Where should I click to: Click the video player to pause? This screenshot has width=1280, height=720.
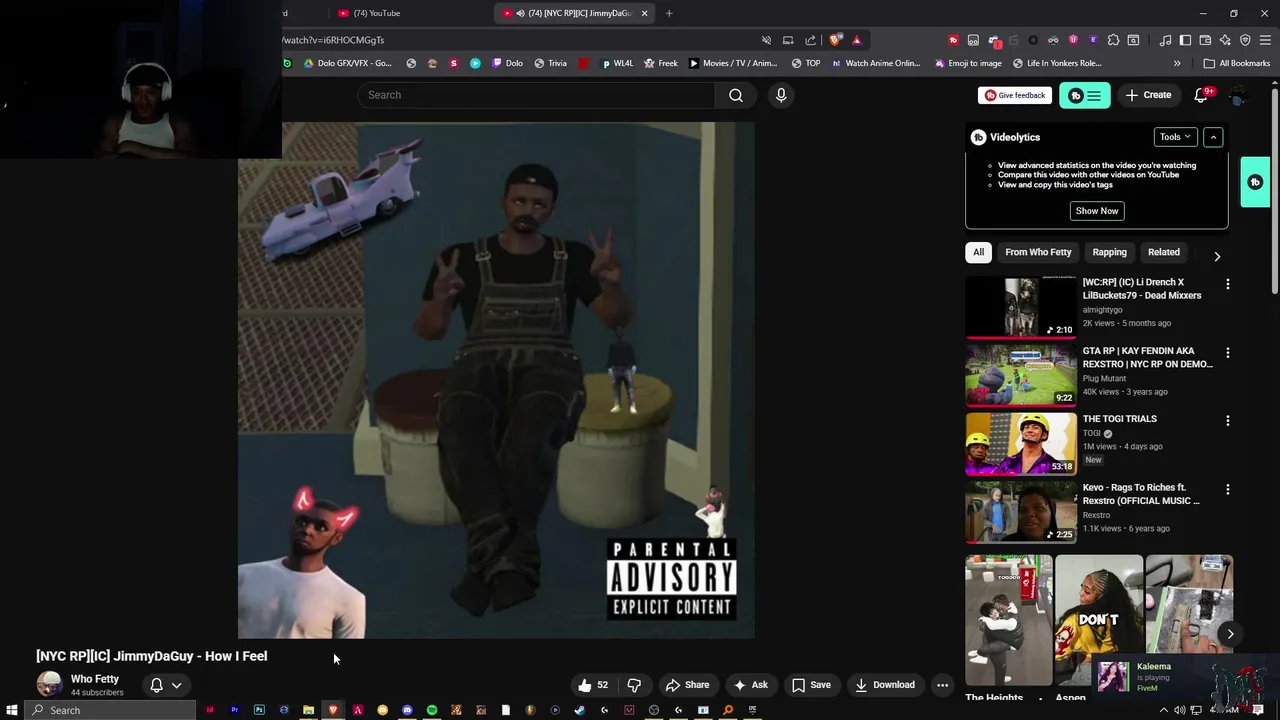tap(496, 380)
